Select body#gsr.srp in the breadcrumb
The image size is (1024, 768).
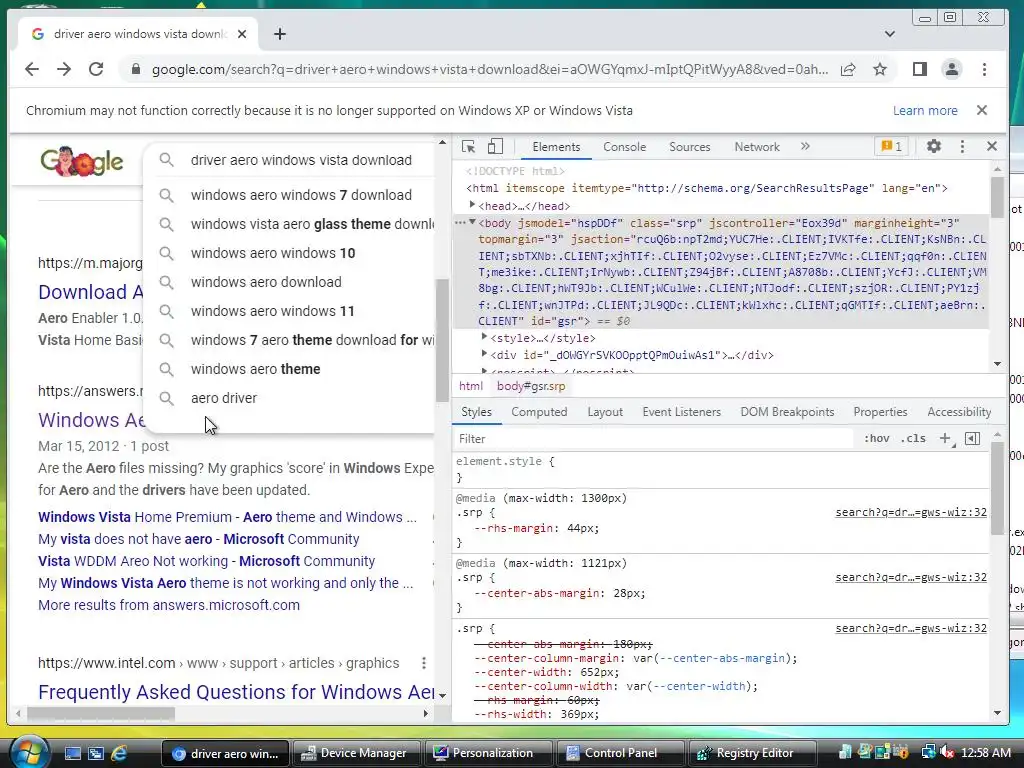click(x=531, y=386)
